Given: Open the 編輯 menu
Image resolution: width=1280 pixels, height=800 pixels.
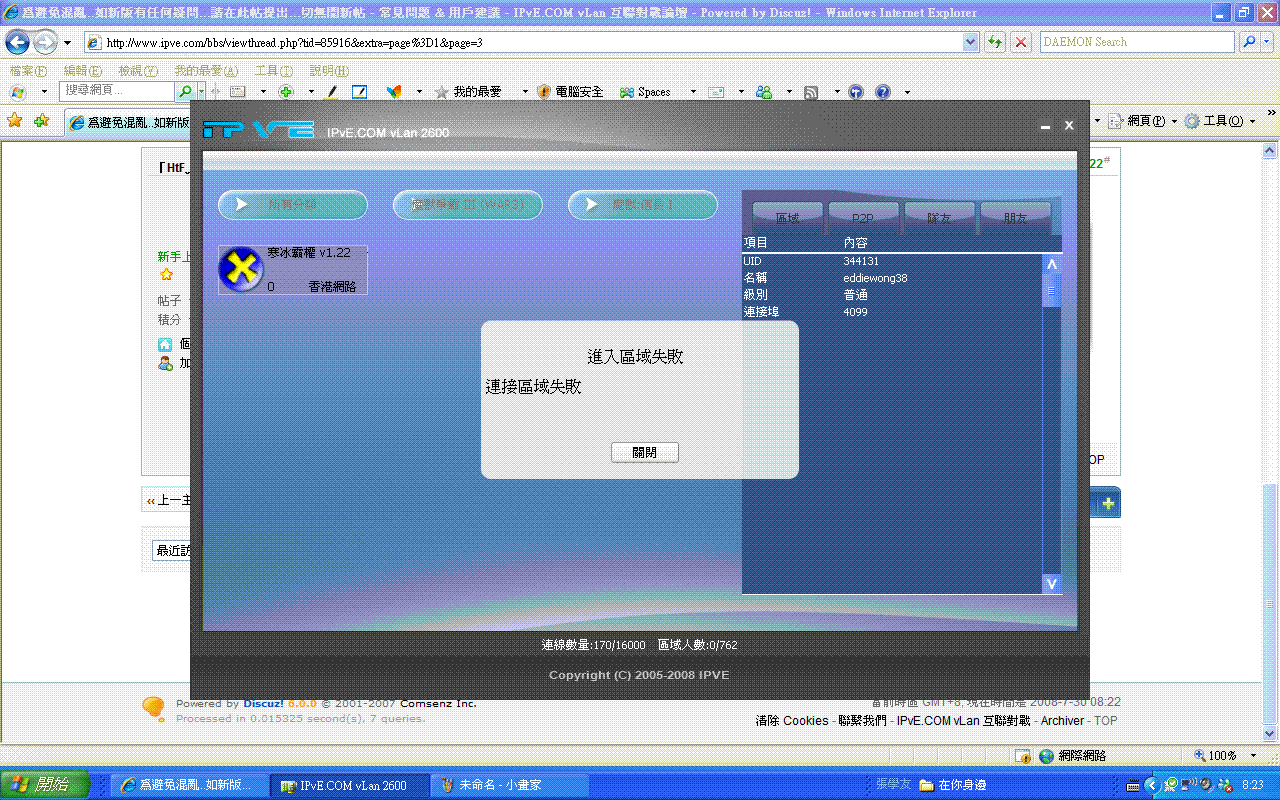Looking at the screenshot, I should [83, 71].
